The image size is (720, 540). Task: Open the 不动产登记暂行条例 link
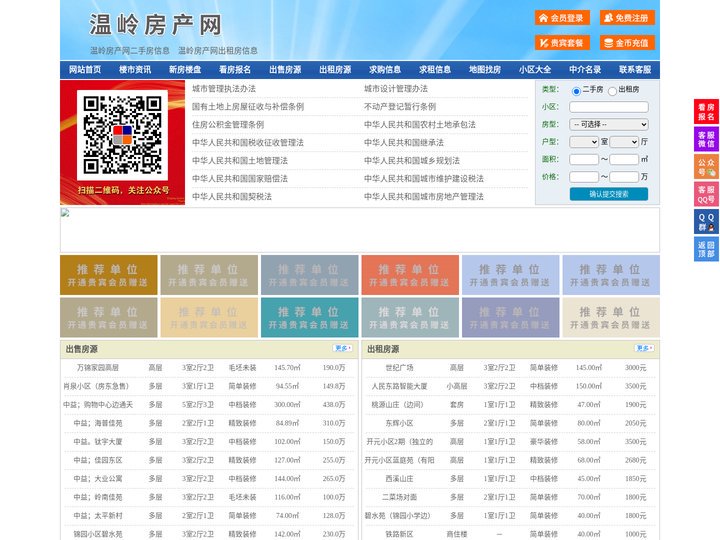400,107
